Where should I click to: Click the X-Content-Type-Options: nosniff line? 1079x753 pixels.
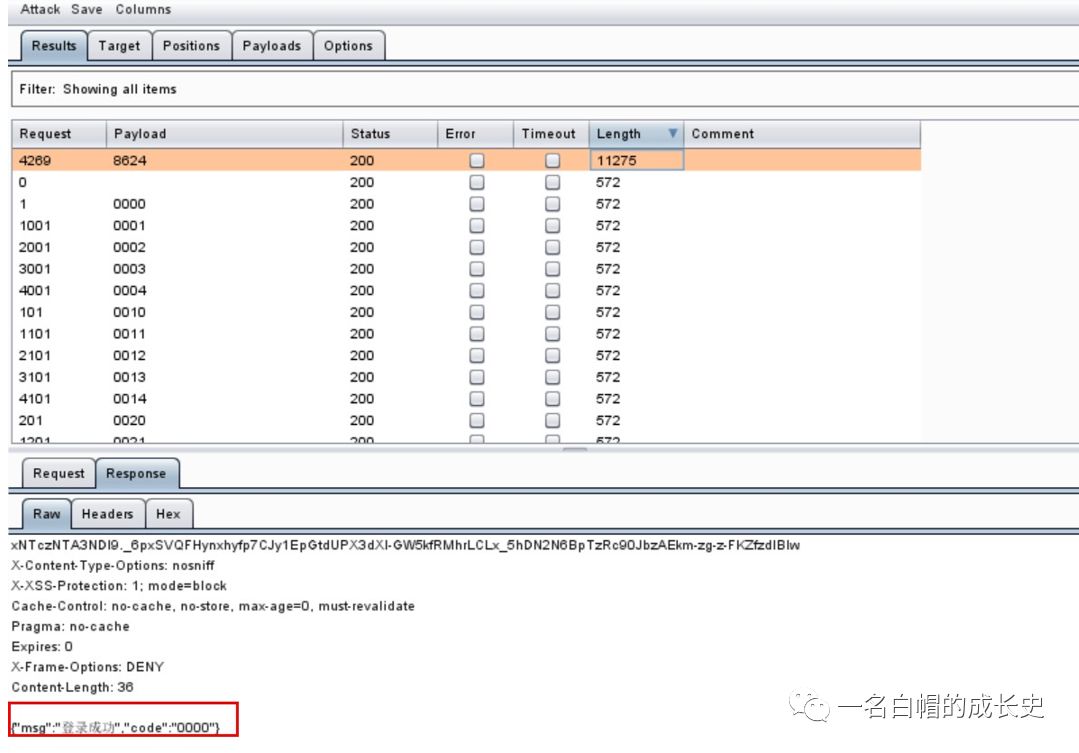(112, 566)
